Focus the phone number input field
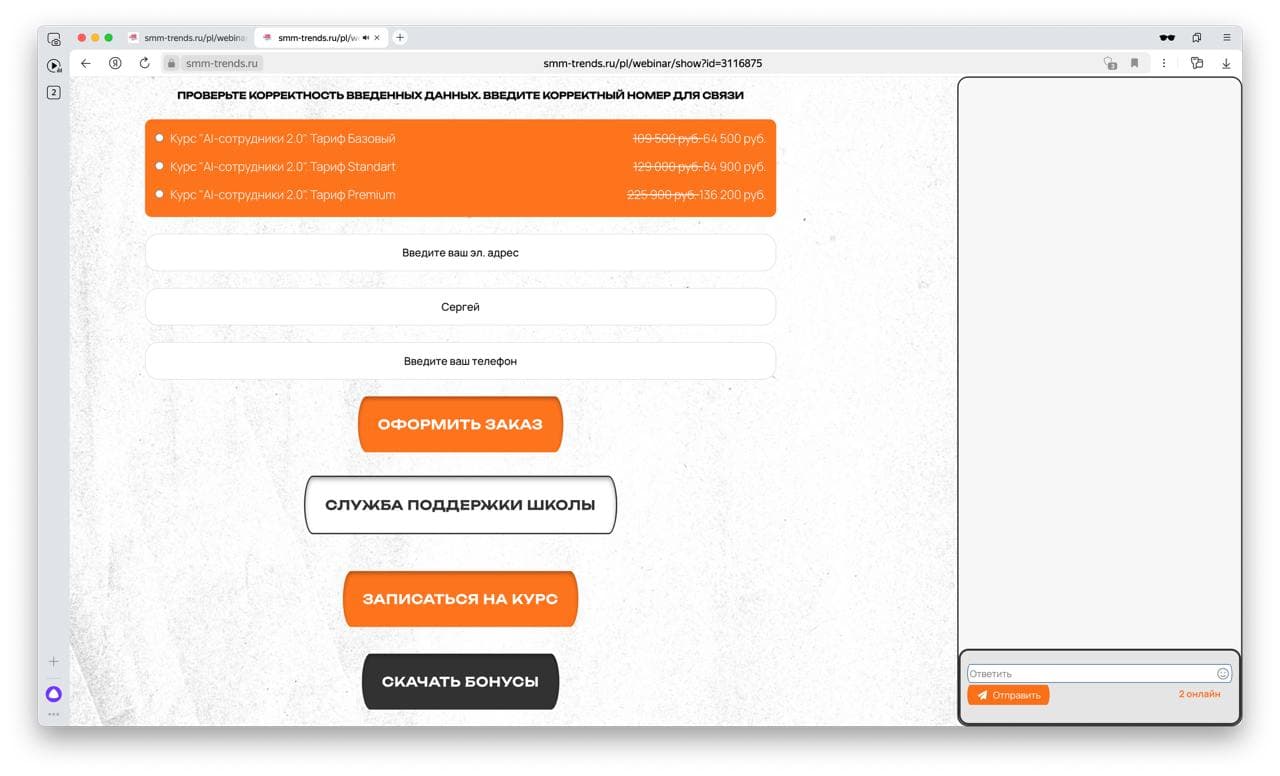 point(460,361)
